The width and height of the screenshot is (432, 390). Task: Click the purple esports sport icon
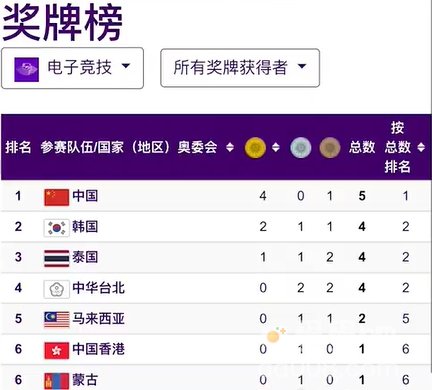click(x=27, y=69)
